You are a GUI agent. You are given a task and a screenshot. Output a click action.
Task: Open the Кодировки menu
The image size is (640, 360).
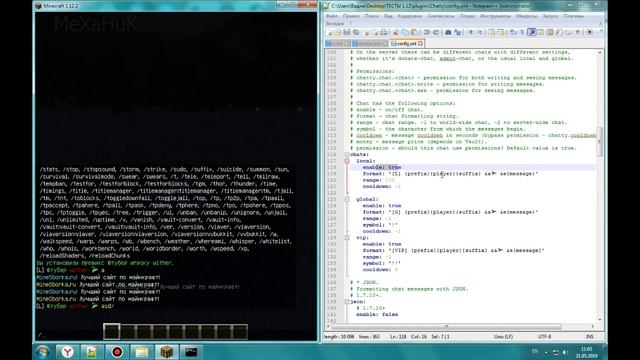tap(410, 16)
